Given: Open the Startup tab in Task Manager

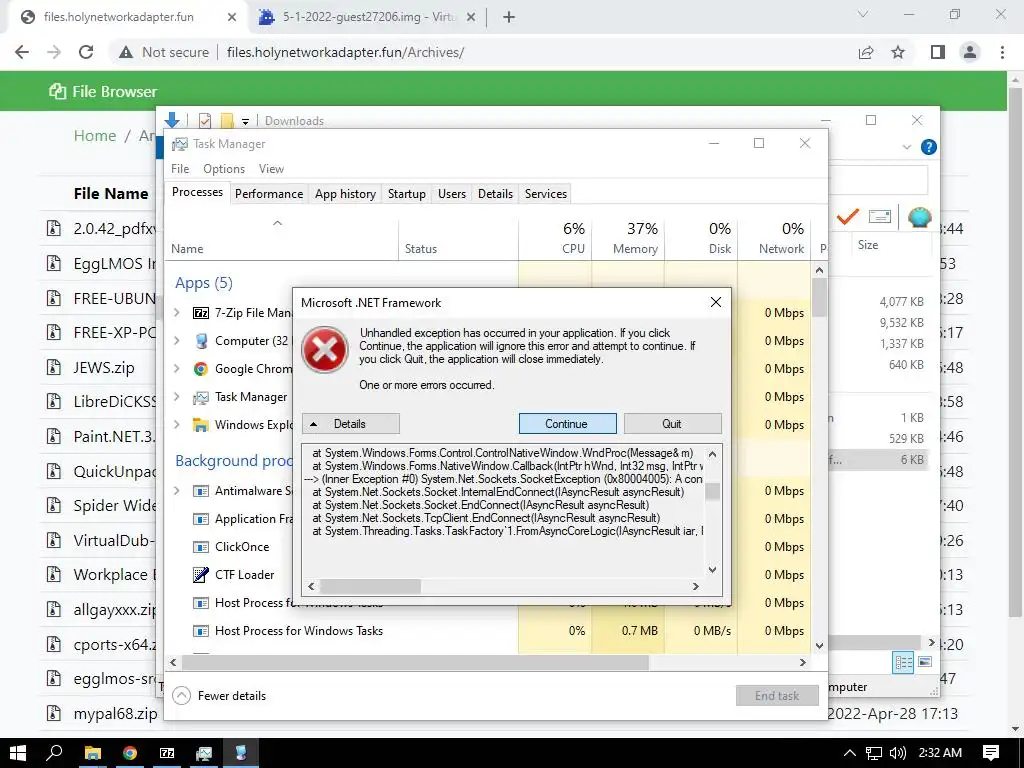Looking at the screenshot, I should [406, 193].
